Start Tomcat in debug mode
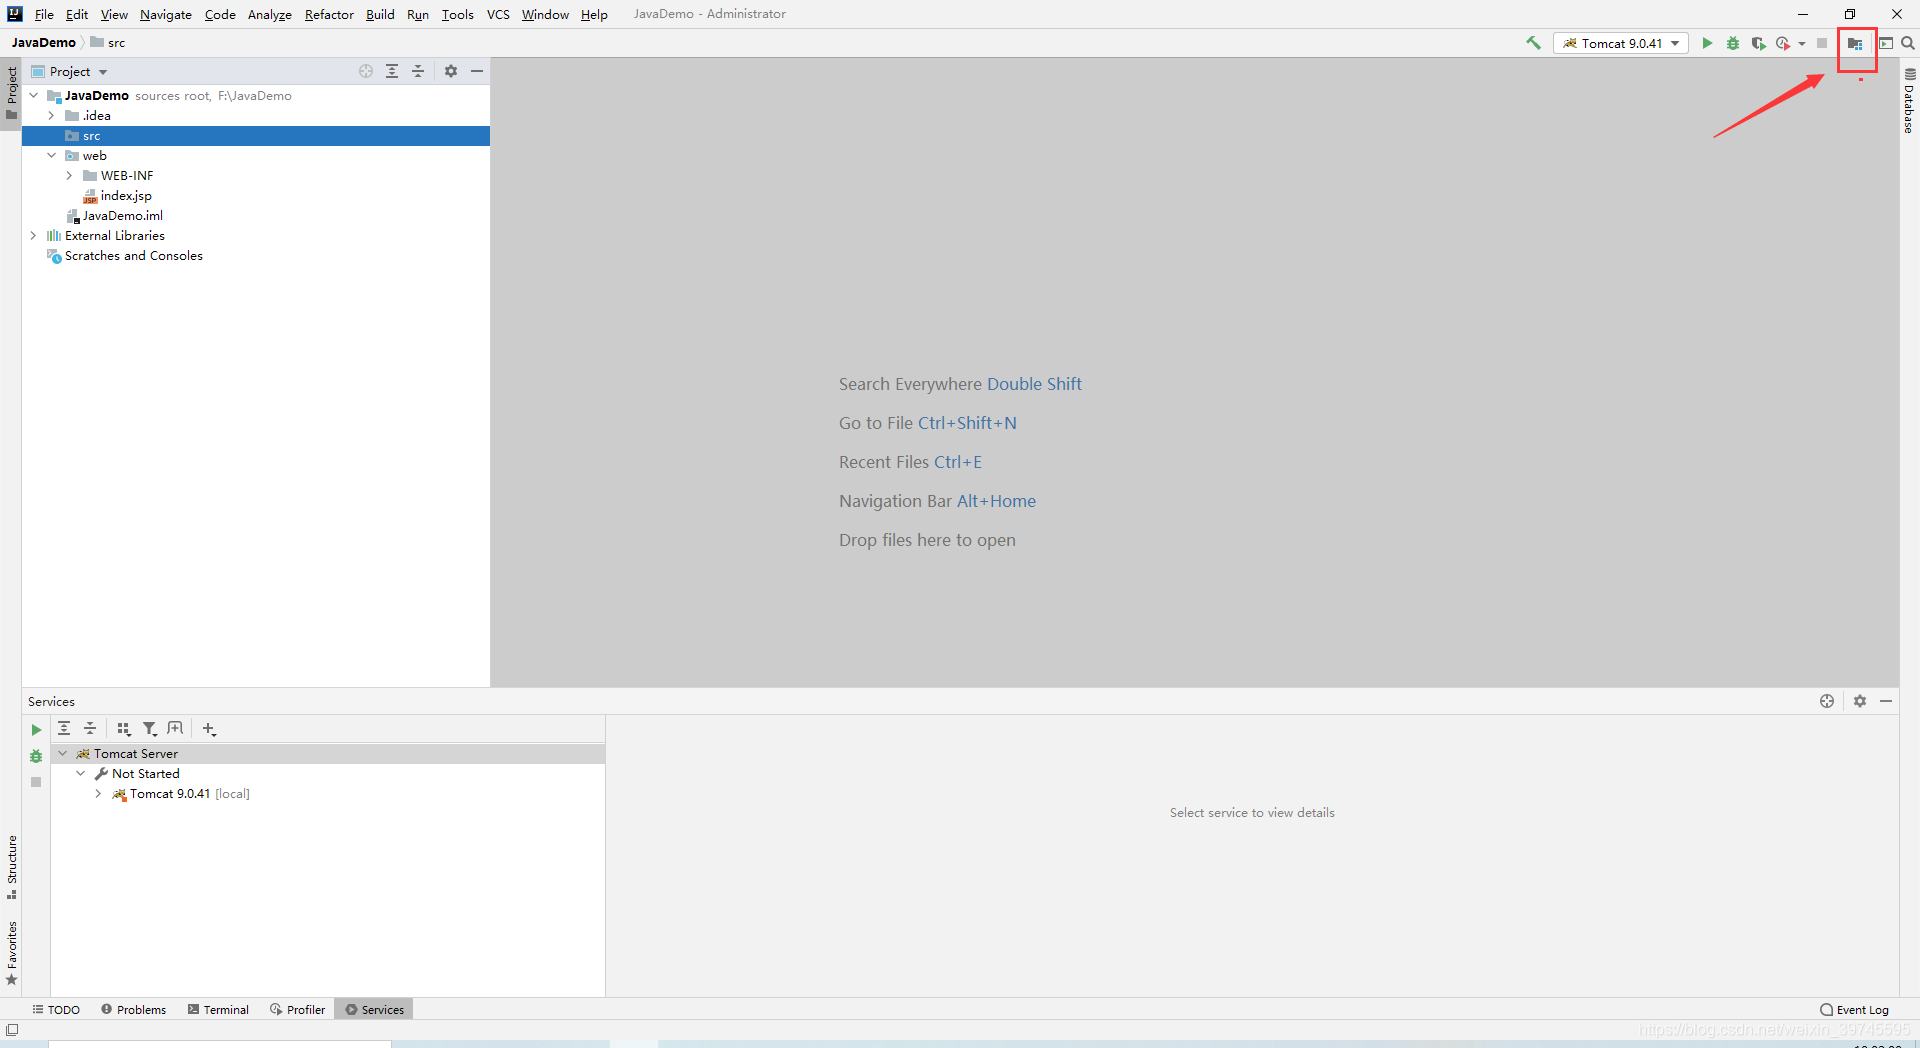The image size is (1920, 1048). [x=1733, y=43]
